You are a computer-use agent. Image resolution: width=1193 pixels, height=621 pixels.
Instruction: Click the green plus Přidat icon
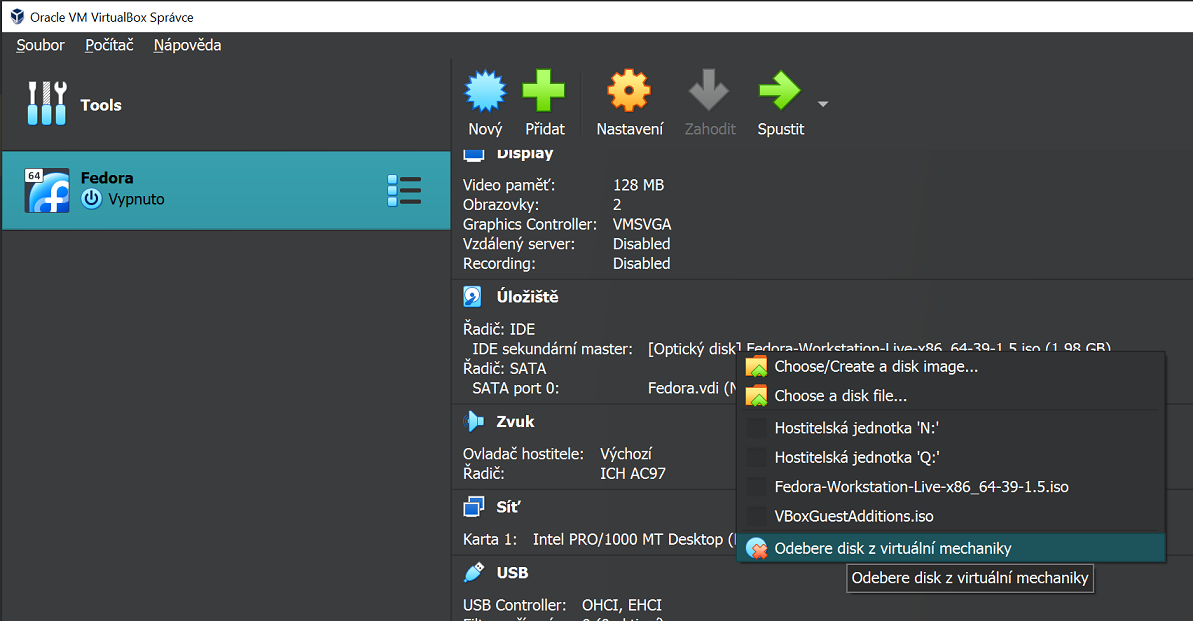[x=544, y=91]
